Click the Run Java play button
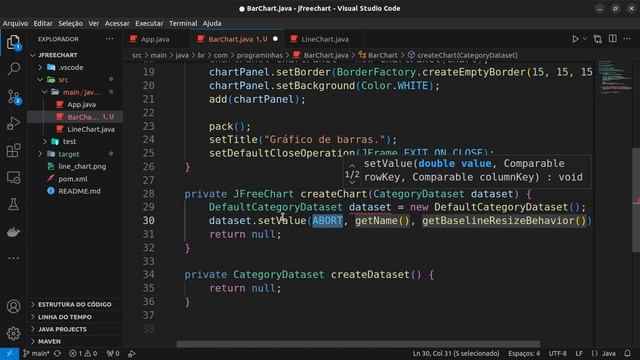Viewport: 640px width, 360px height. [x=575, y=39]
